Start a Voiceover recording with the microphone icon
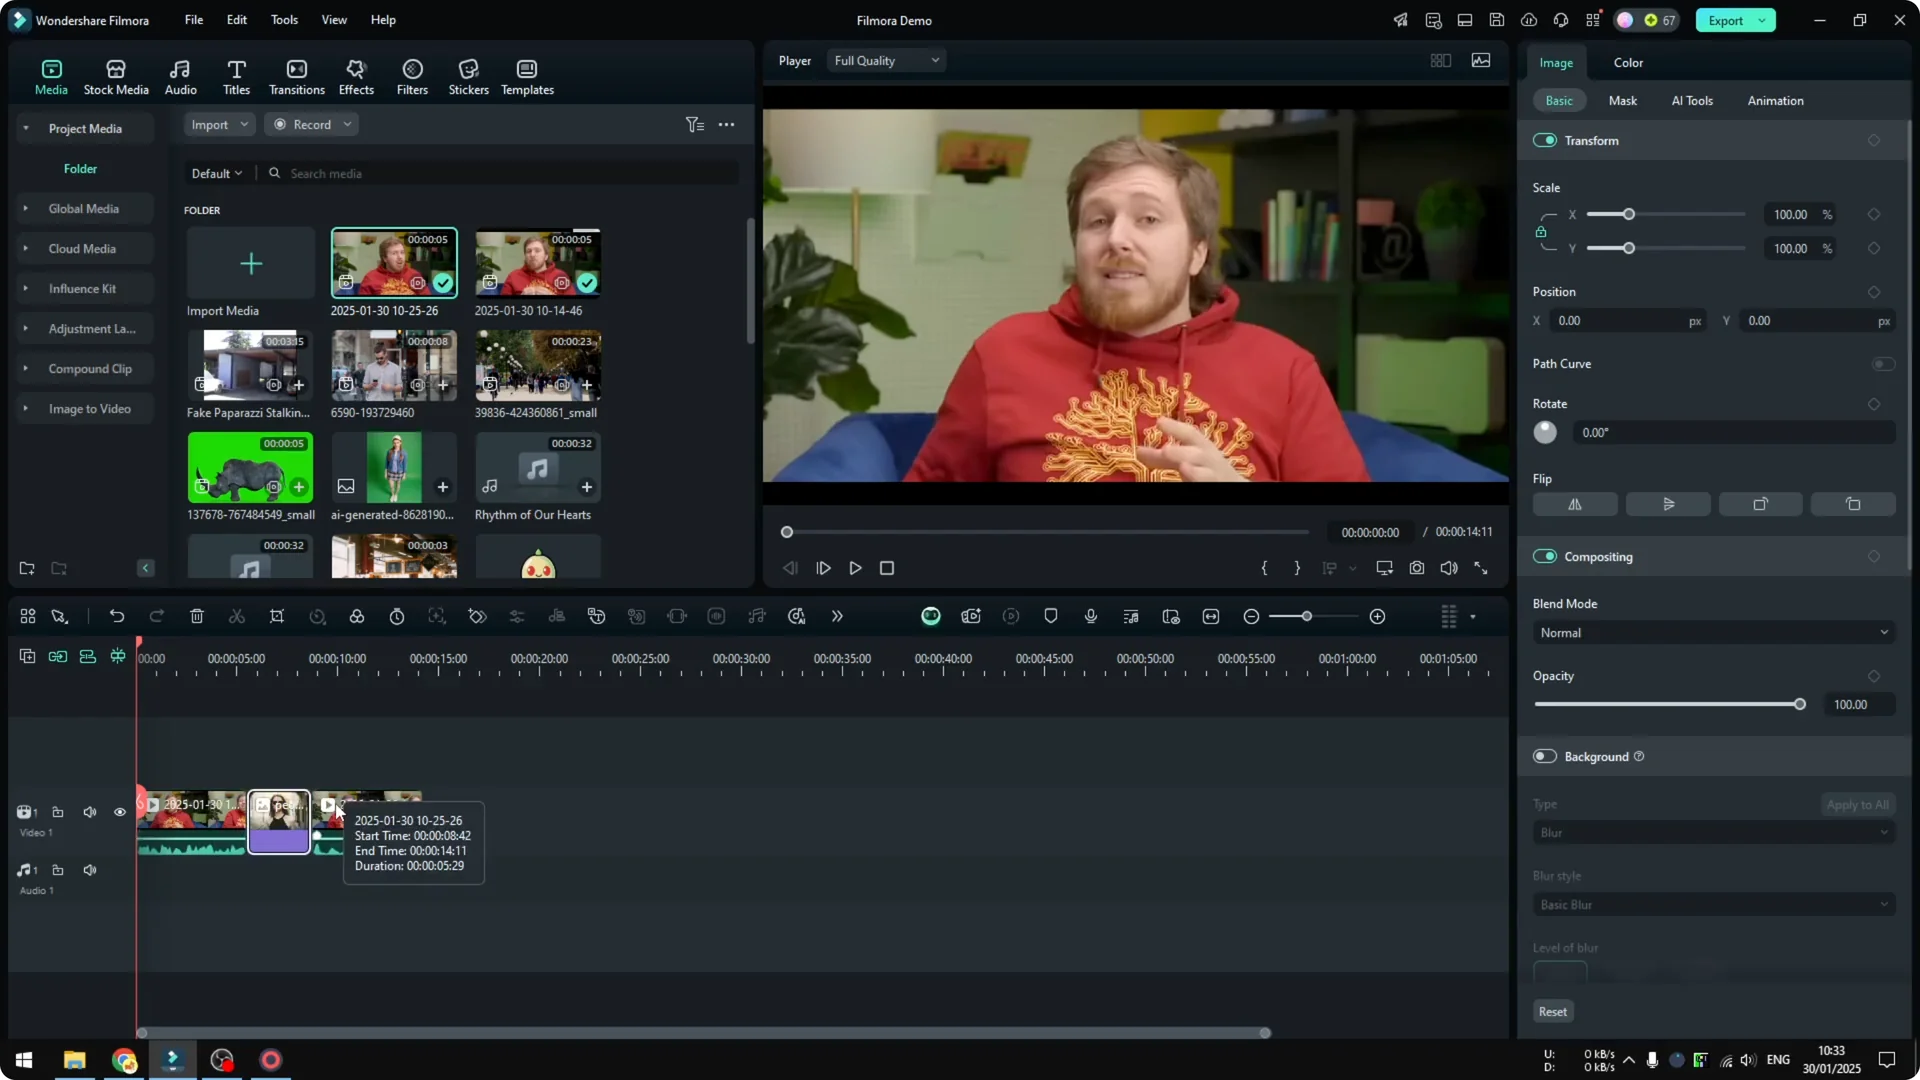 (1090, 616)
